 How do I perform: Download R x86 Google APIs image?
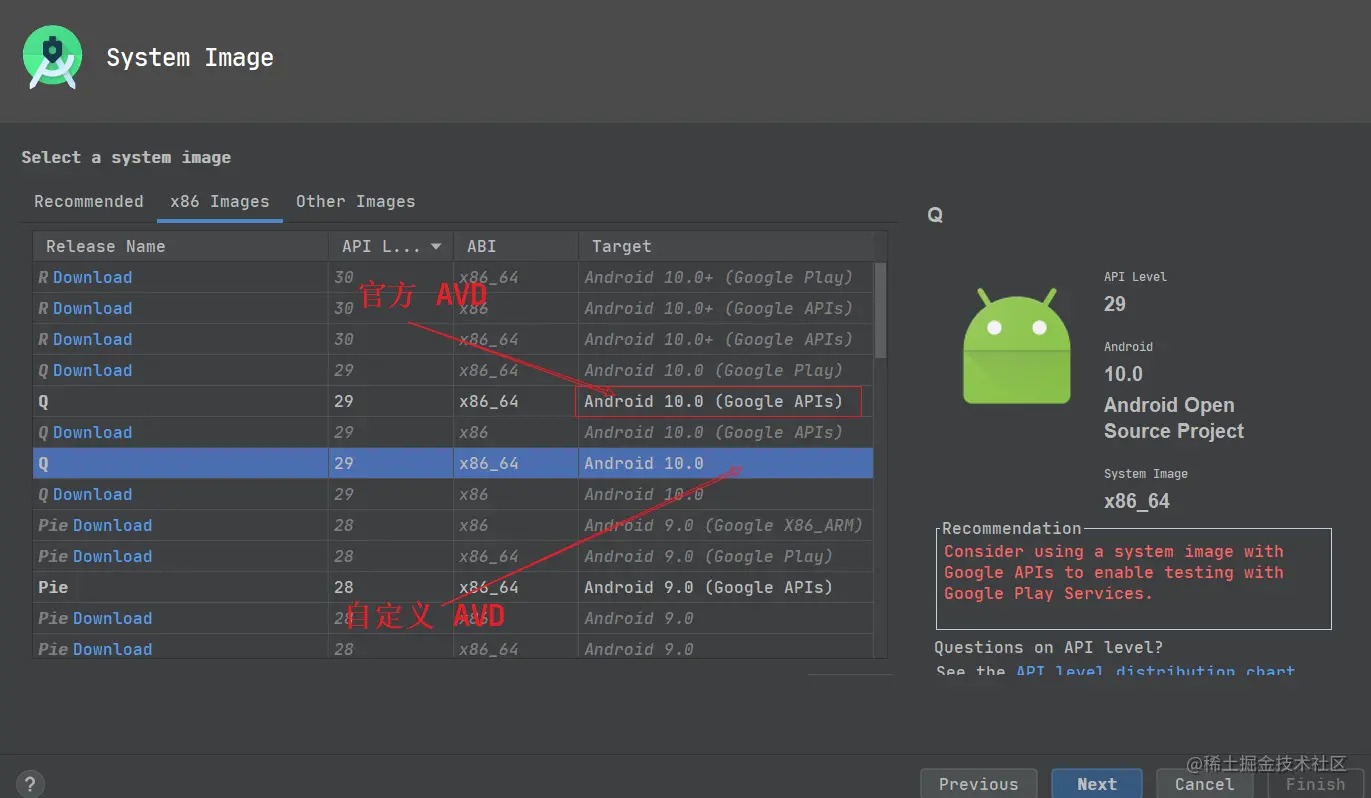92,308
